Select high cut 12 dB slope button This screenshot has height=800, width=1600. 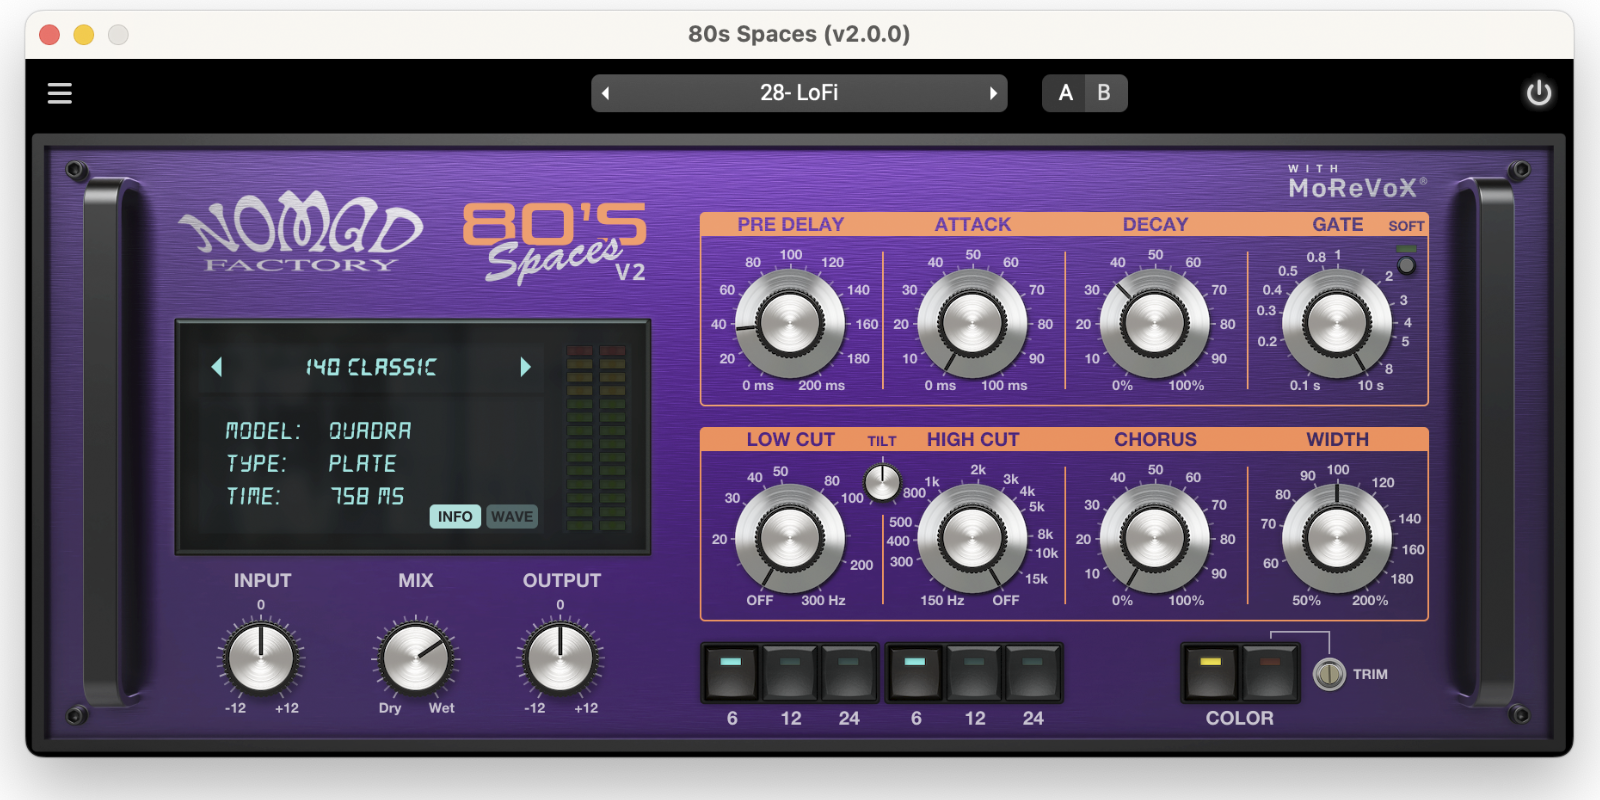974,672
